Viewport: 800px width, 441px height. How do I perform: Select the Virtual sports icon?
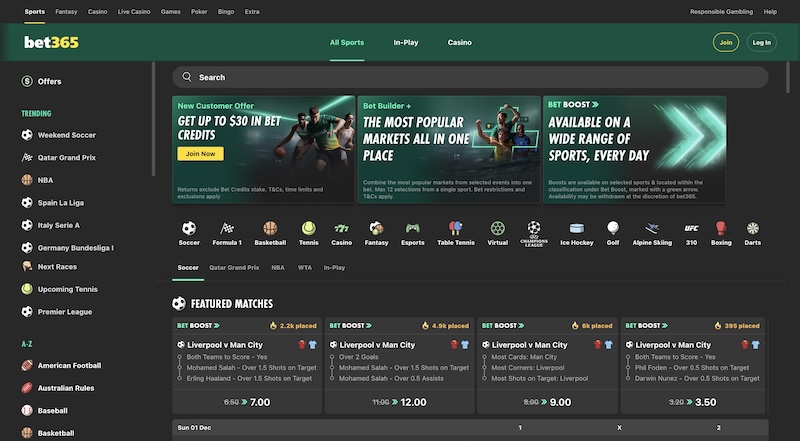497,228
